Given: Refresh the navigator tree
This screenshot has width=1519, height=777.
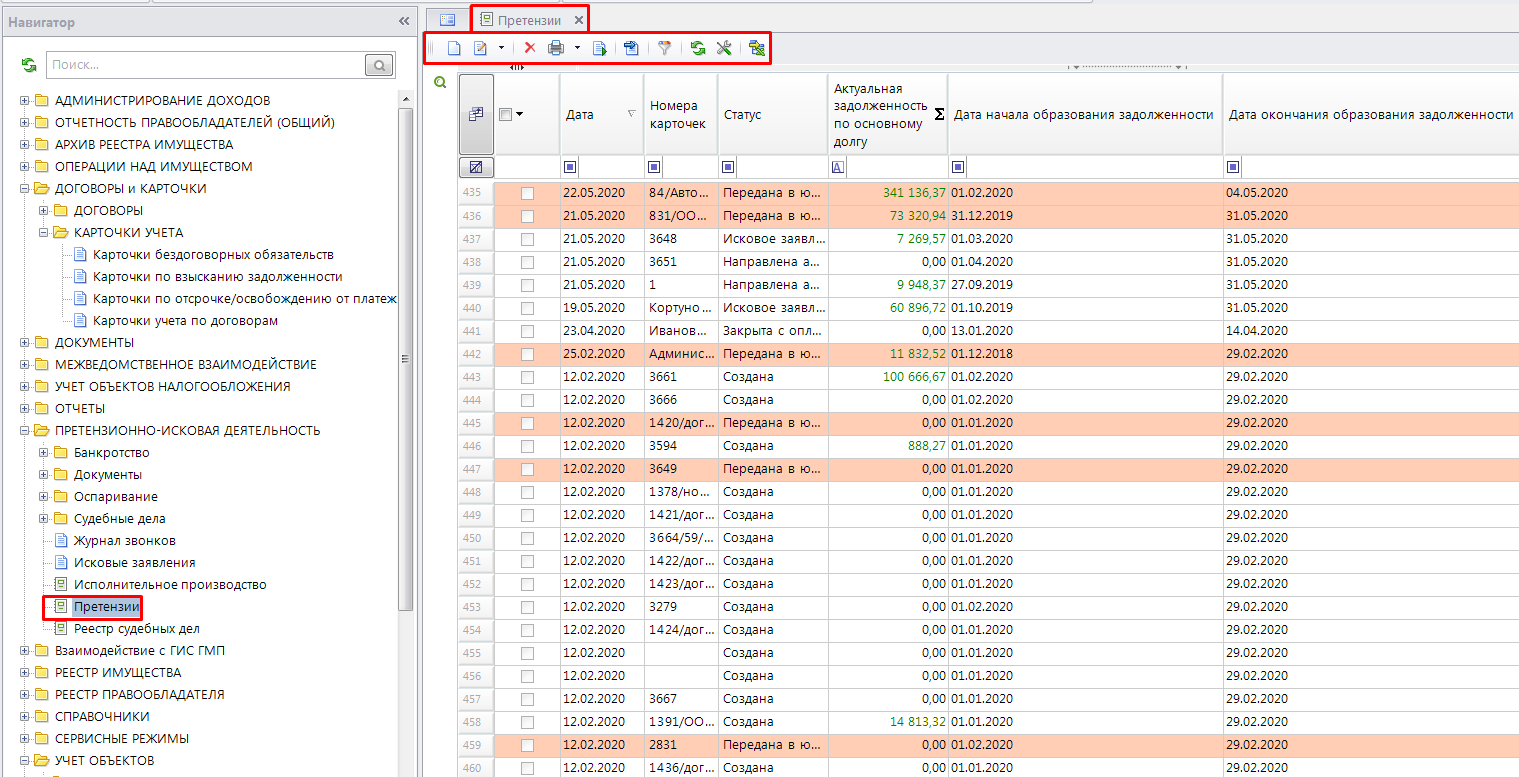Looking at the screenshot, I should (x=29, y=65).
